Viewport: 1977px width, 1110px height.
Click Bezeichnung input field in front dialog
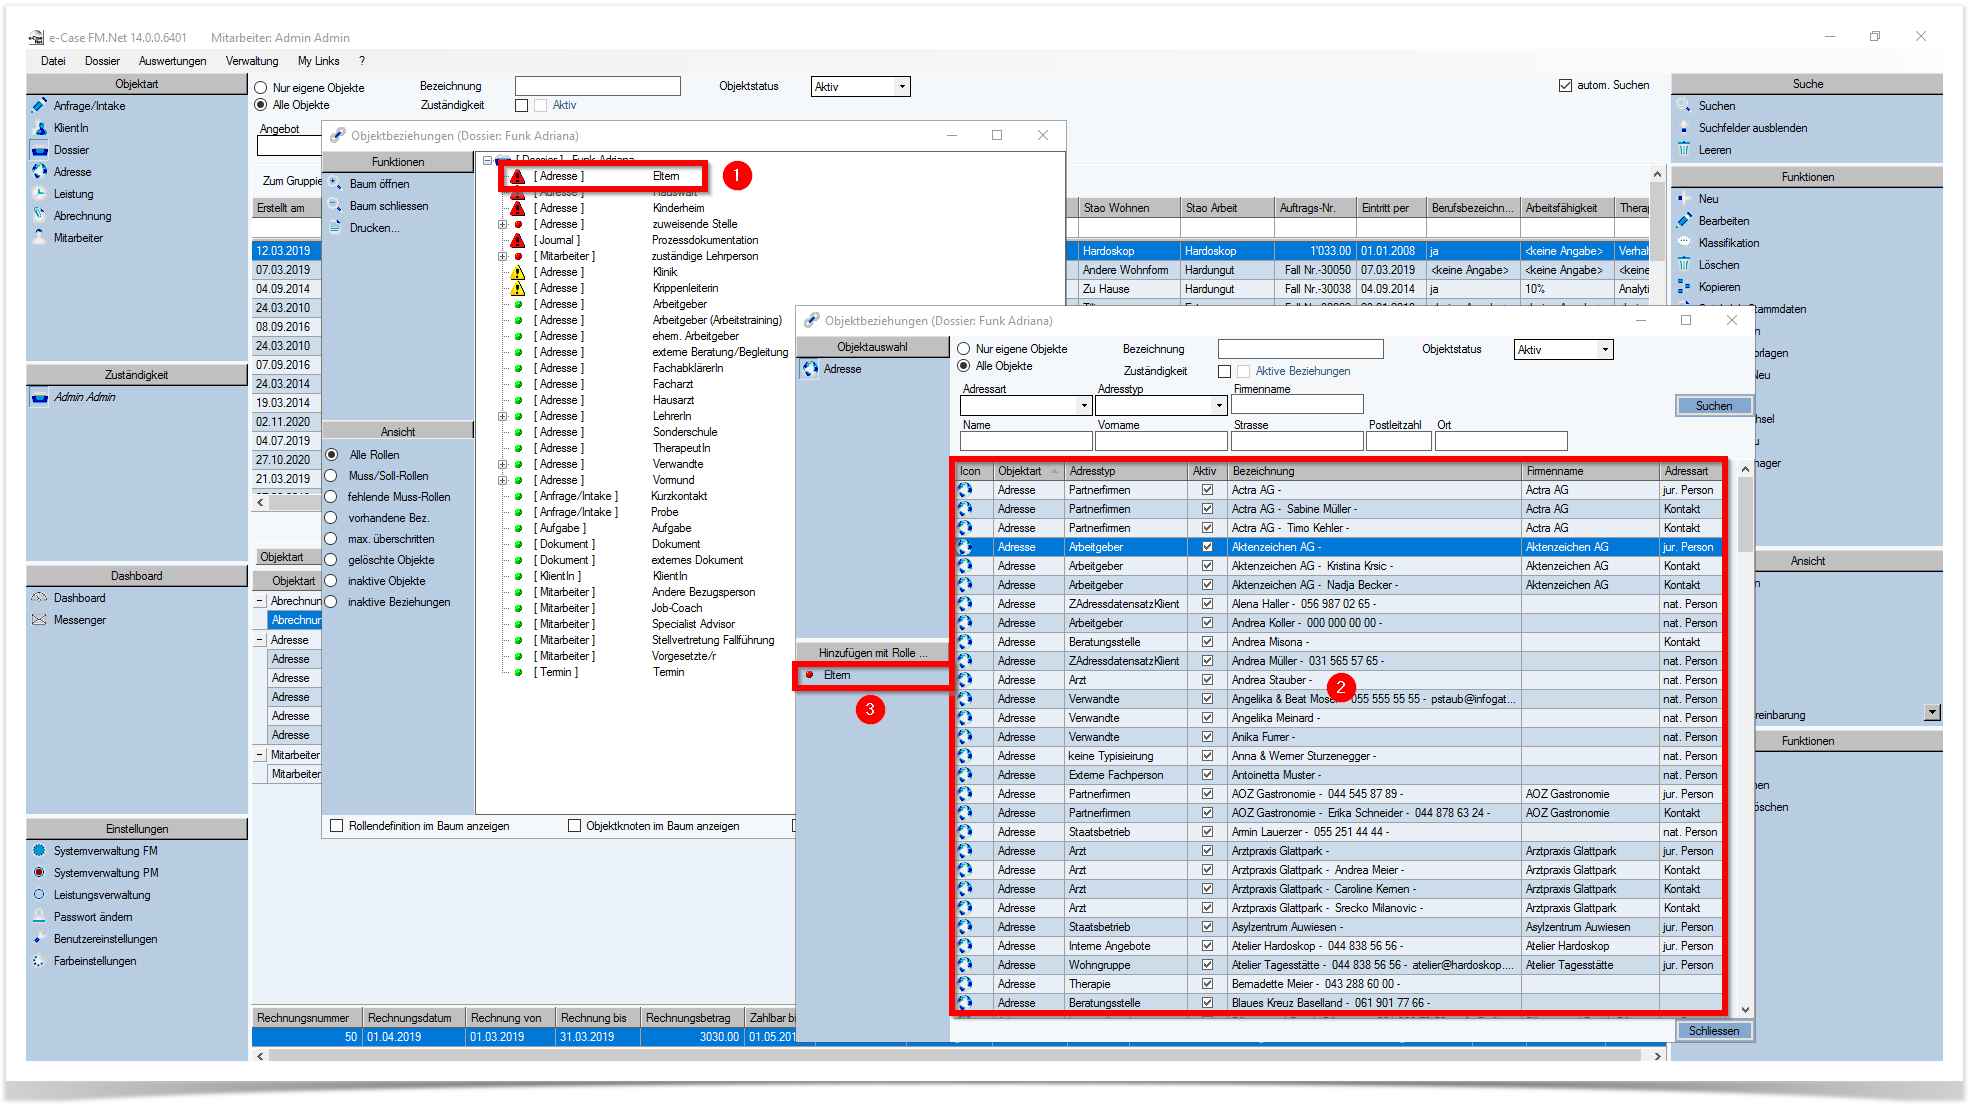[x=1301, y=349]
